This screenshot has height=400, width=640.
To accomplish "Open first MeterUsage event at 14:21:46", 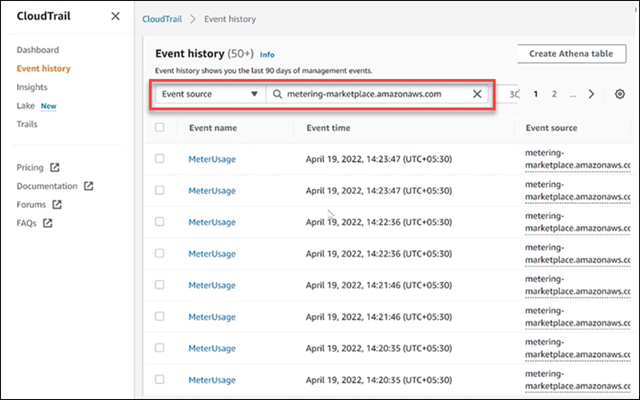I will click(212, 285).
